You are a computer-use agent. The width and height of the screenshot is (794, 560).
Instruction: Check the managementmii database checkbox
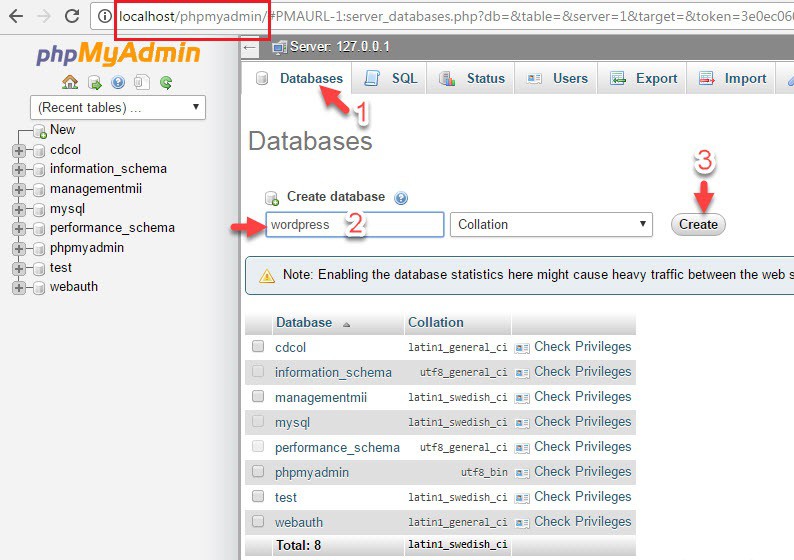258,396
